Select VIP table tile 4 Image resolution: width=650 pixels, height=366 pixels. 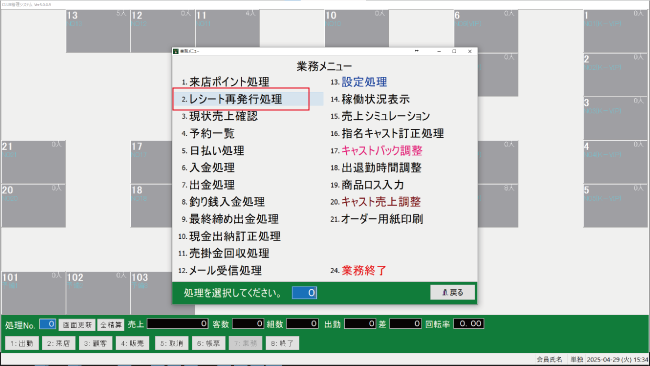point(615,162)
